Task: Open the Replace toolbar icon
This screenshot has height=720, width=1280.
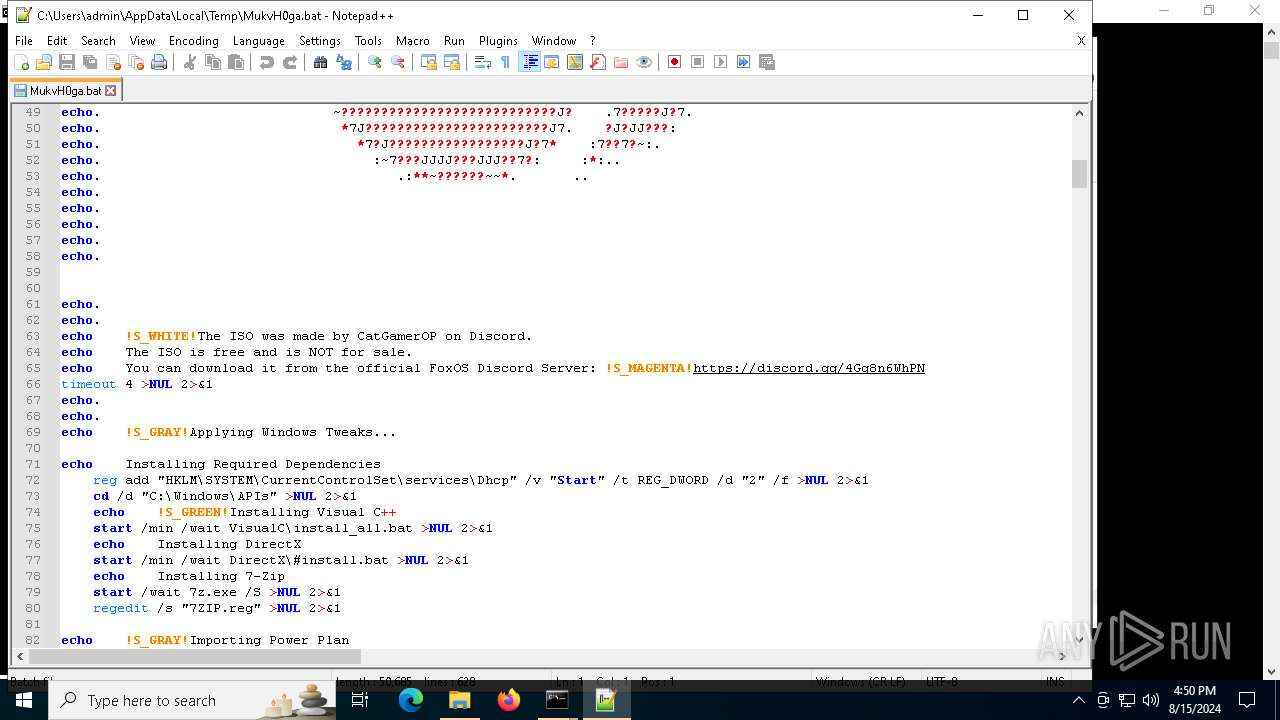Action: (344, 62)
